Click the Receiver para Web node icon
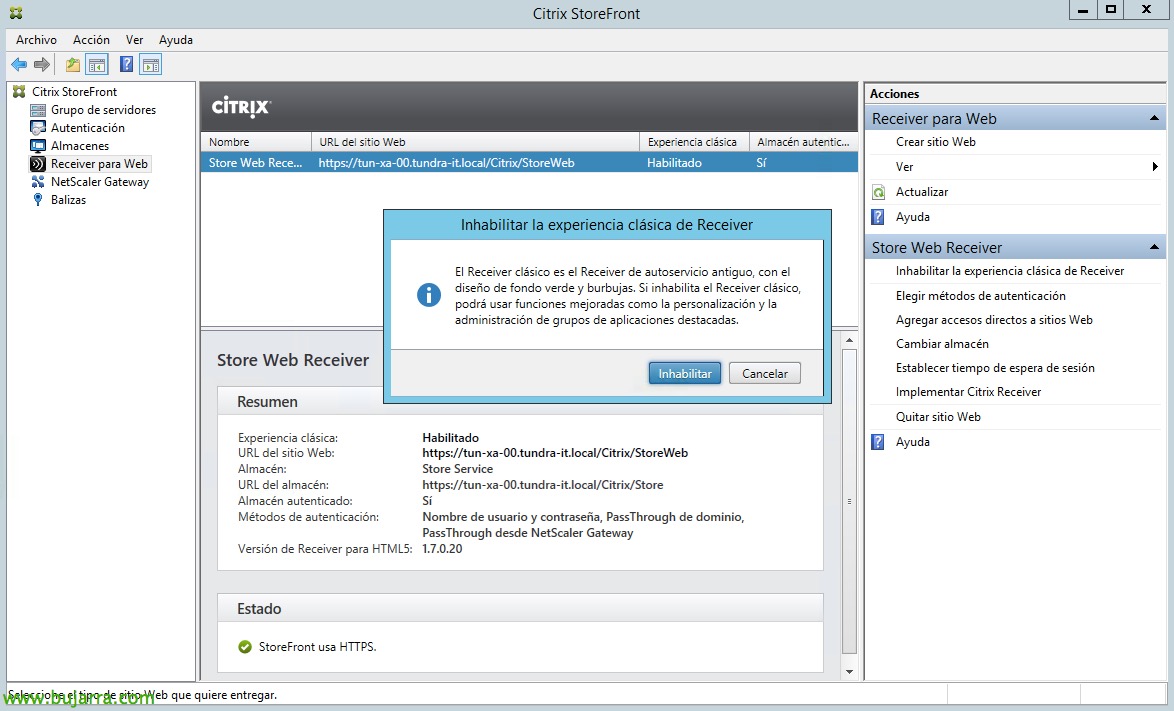The image size is (1174, 711). [x=37, y=164]
